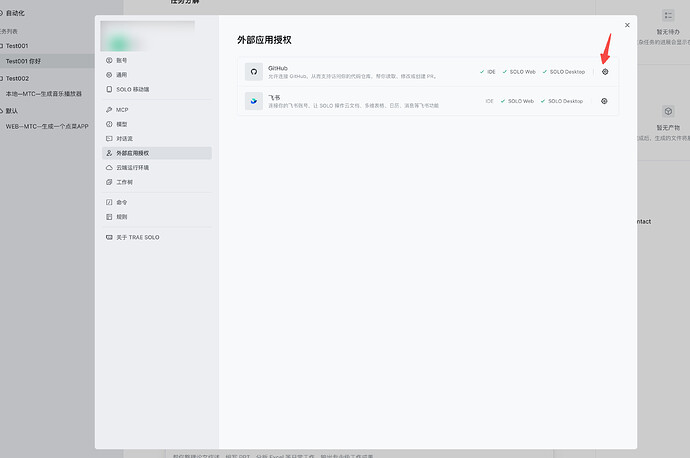Open 工作树 settings
Screen dimensions: 690x458
[157, 182]
